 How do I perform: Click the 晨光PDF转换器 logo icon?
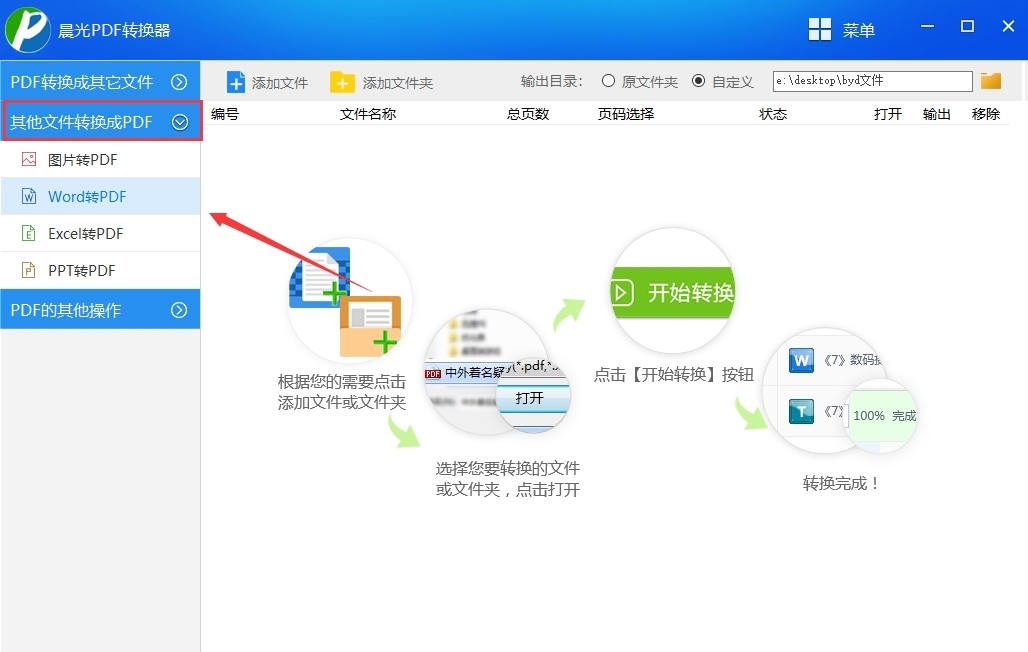tap(27, 31)
